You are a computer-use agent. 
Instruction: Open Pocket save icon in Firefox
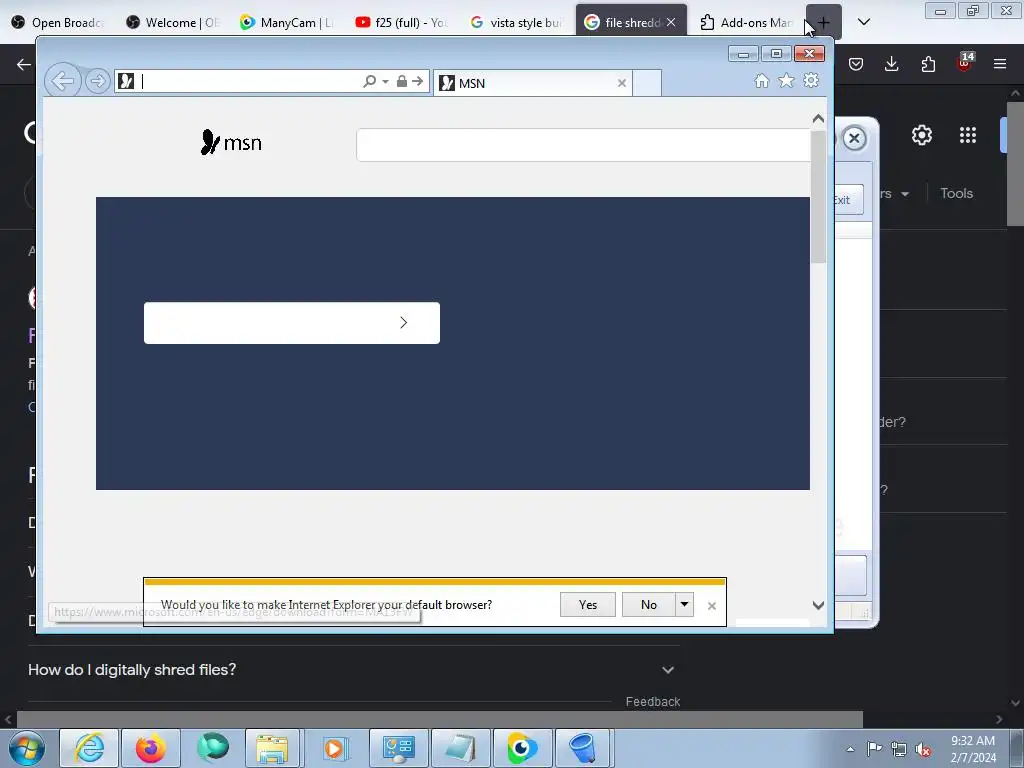856,64
